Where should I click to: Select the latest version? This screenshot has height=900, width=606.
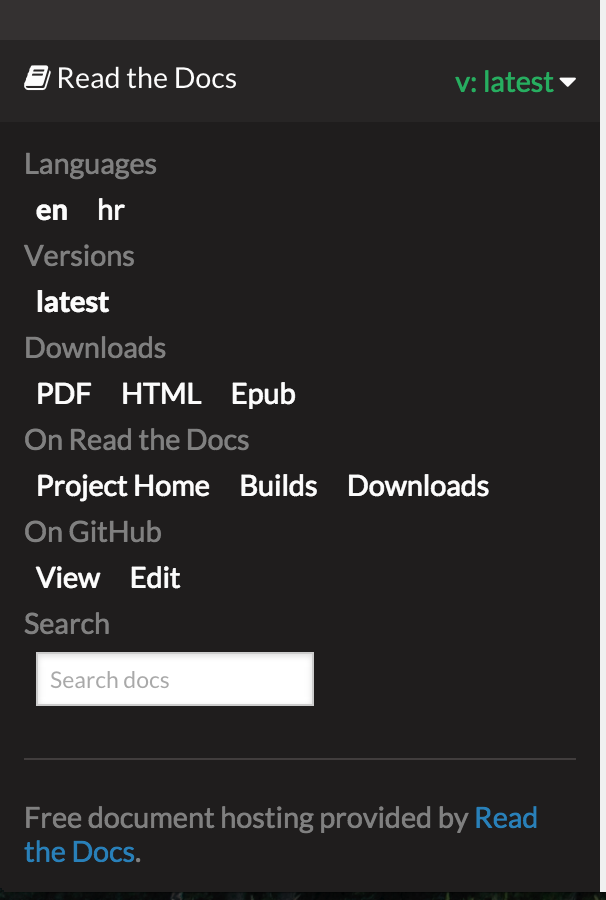point(73,302)
